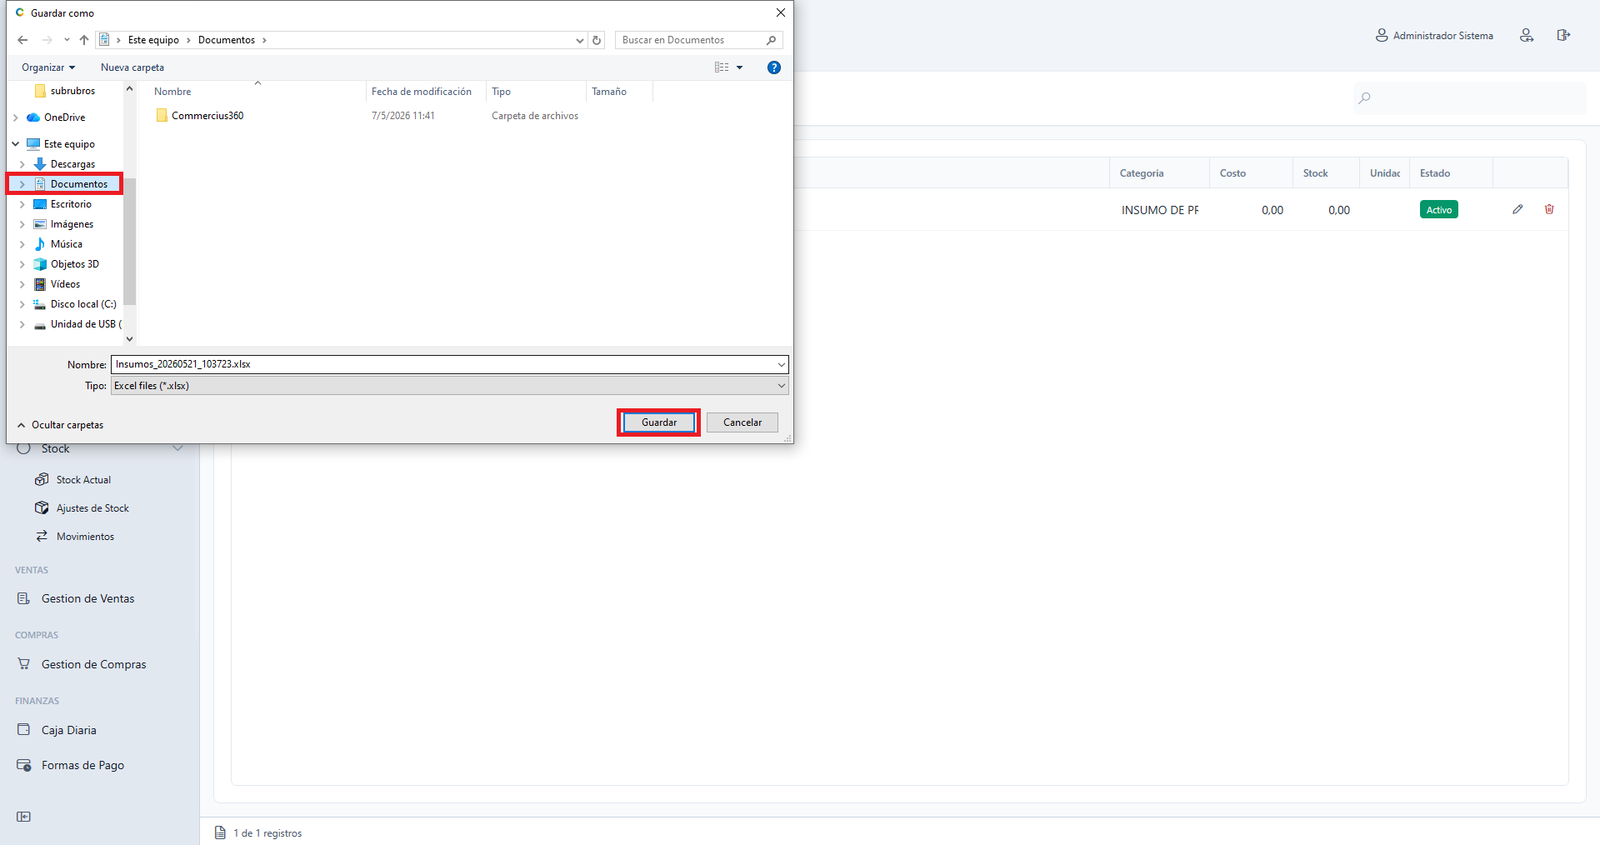
Task: Expand the Música tree node
Action: click(22, 244)
